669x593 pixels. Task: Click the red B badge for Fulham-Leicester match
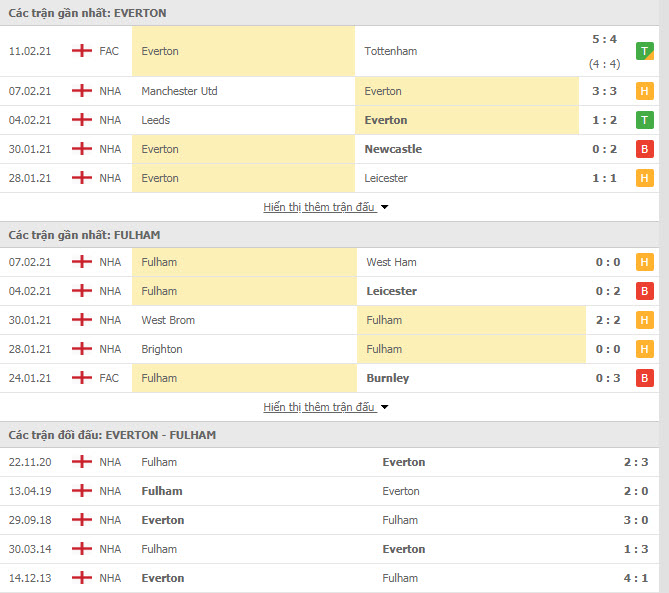click(x=644, y=291)
